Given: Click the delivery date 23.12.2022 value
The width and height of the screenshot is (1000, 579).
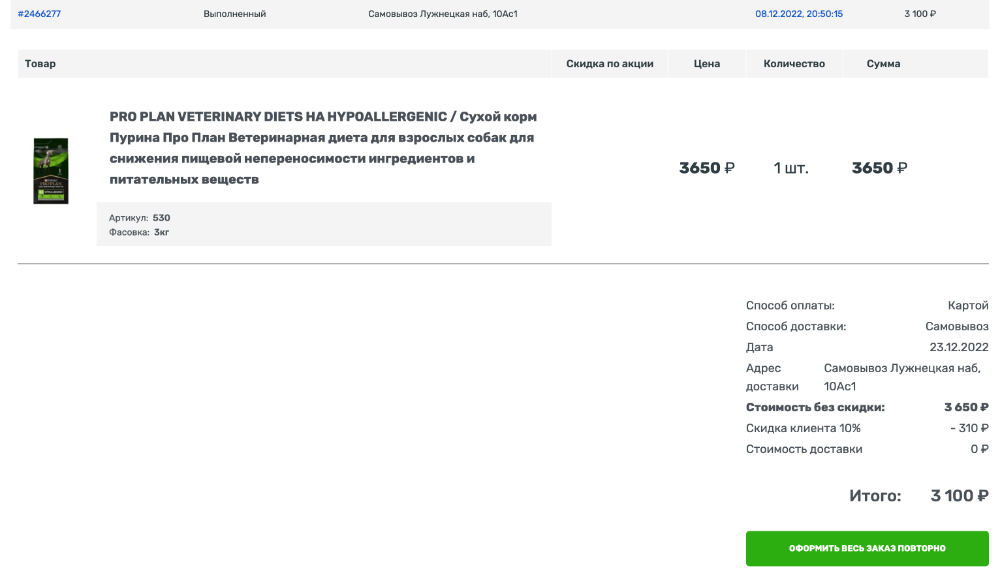Looking at the screenshot, I should click(x=958, y=347).
